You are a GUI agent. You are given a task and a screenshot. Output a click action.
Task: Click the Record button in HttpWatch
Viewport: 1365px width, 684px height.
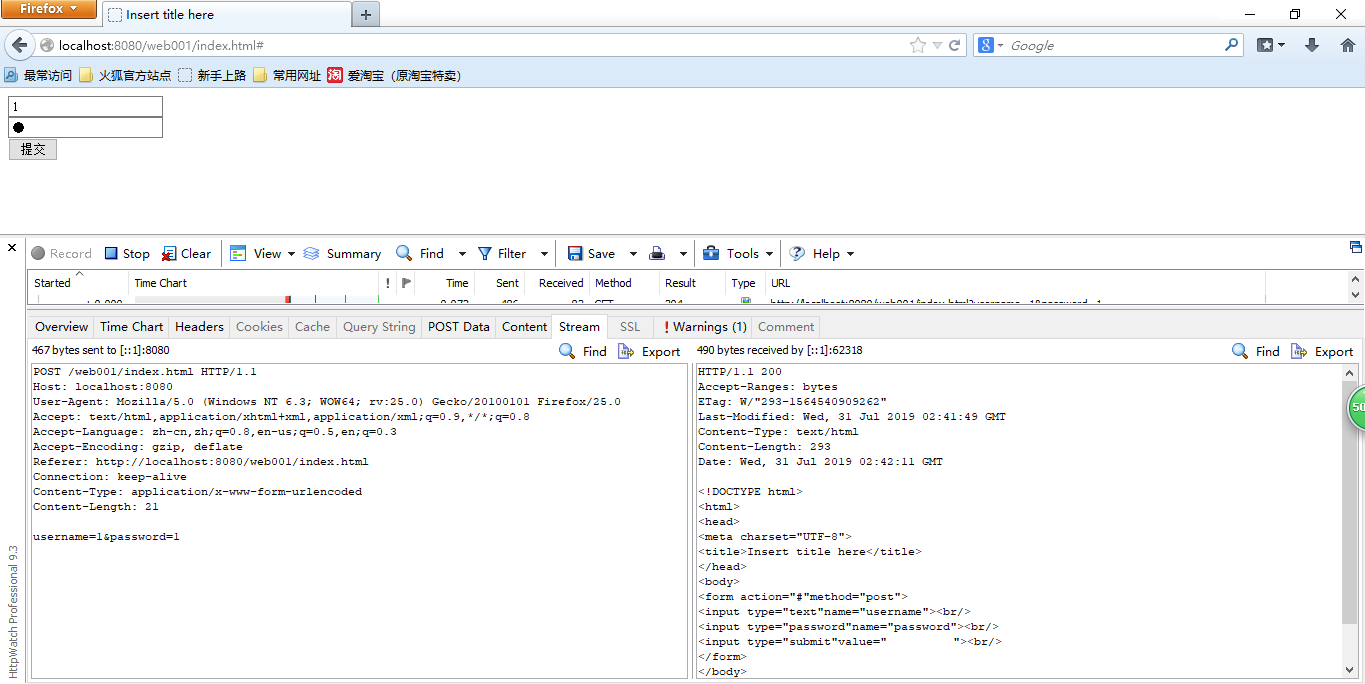[x=61, y=254]
